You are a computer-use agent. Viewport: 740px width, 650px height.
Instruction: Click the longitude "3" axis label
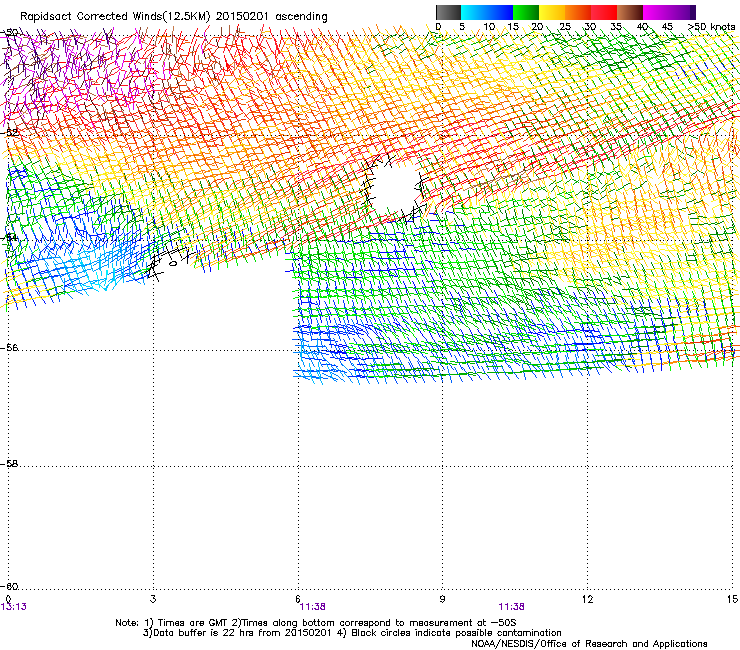click(x=153, y=599)
